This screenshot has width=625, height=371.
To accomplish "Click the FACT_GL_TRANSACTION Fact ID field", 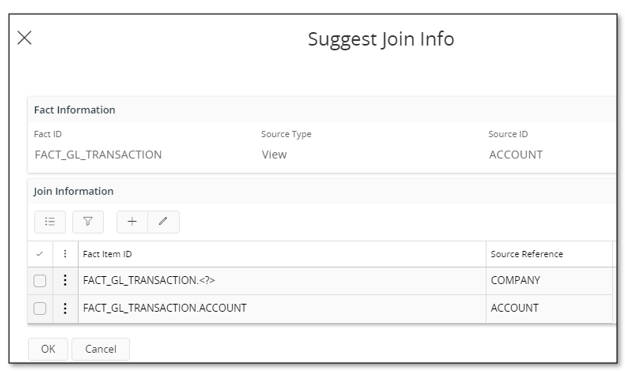I will click(x=98, y=155).
